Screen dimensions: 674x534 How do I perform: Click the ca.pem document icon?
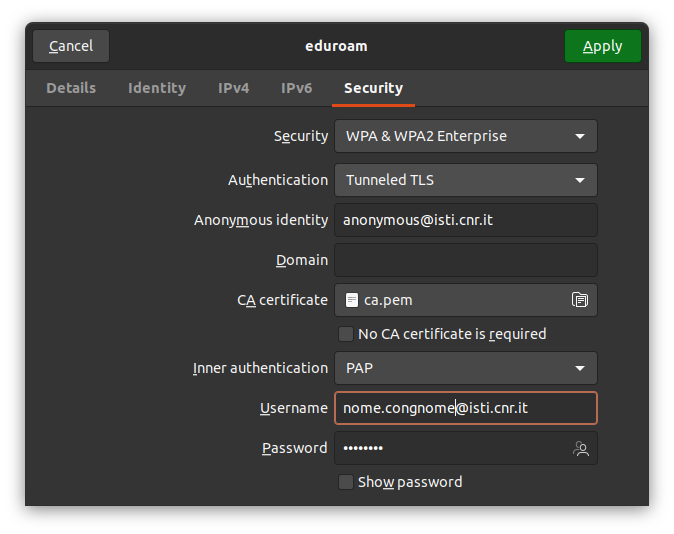point(351,300)
